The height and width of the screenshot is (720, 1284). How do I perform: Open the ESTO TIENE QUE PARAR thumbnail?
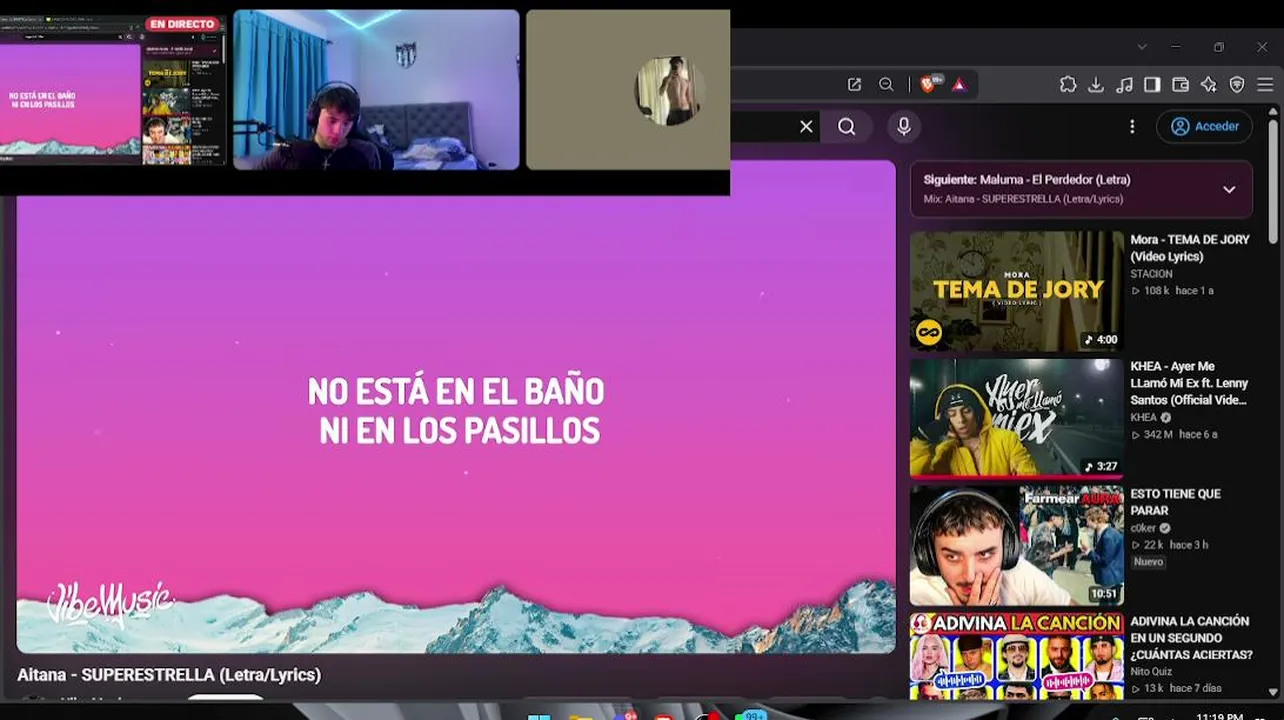click(1017, 545)
